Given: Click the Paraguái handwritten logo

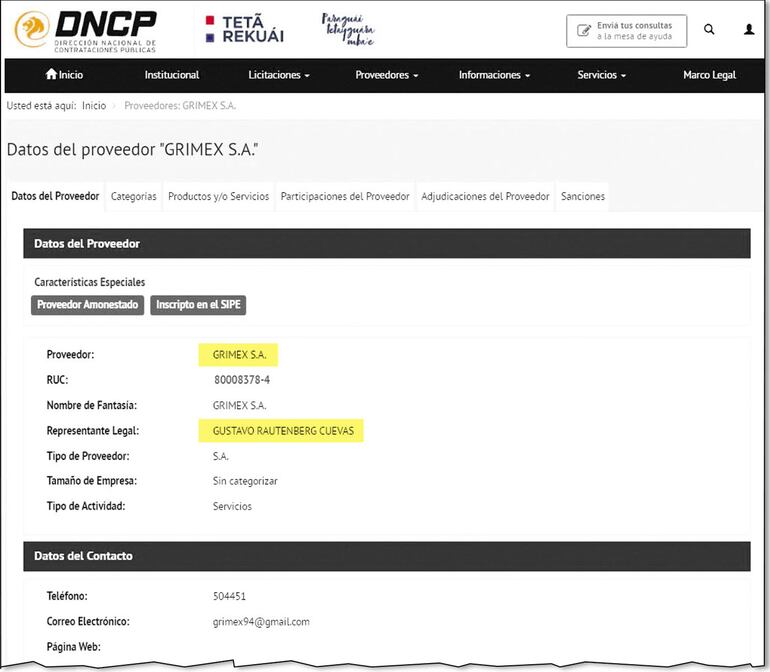Looking at the screenshot, I should tap(348, 29).
